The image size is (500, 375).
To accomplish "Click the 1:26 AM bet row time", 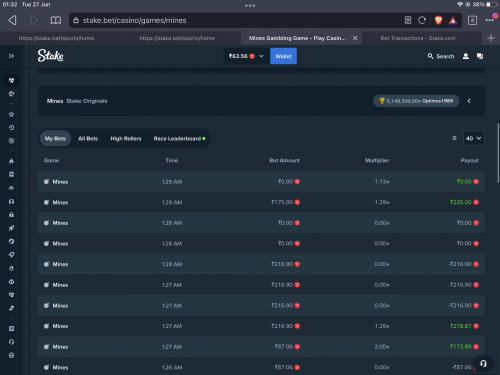I will [x=172, y=367].
